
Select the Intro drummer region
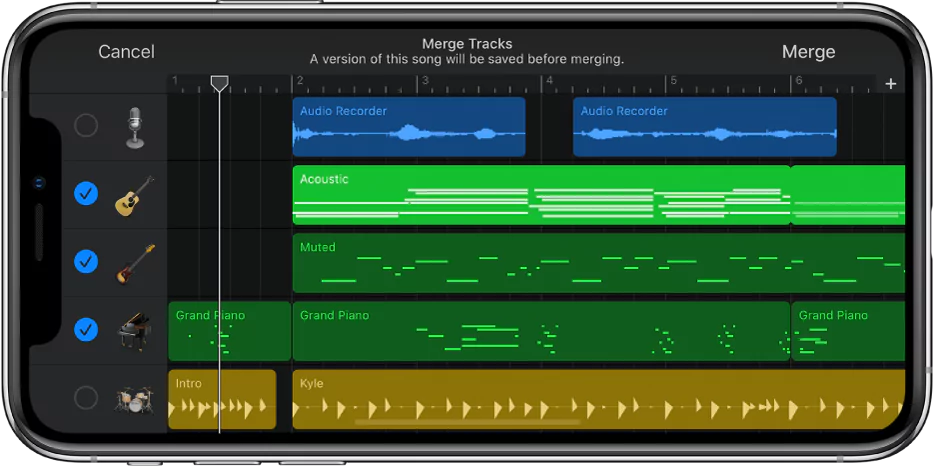click(x=222, y=399)
